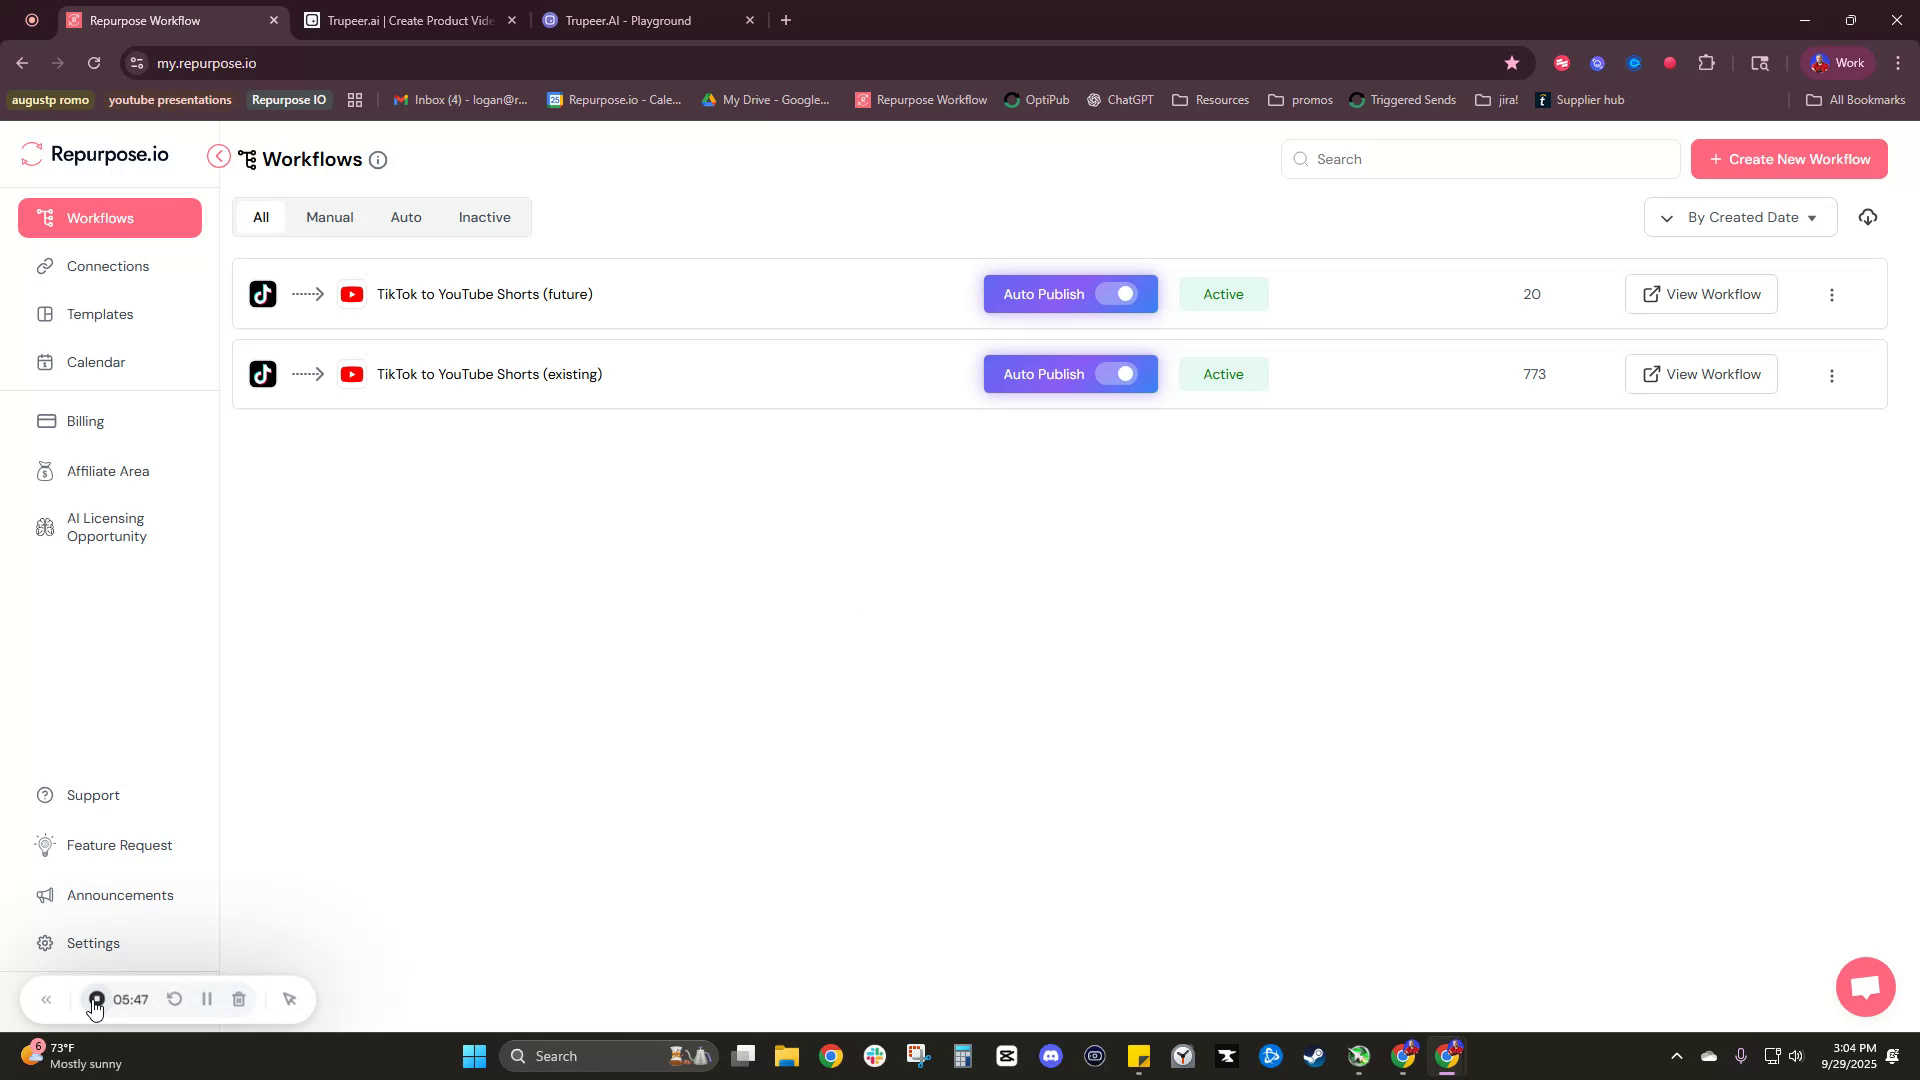Viewport: 1920px width, 1080px height.
Task: Open the By Created Date sort dropdown
Action: click(1740, 217)
